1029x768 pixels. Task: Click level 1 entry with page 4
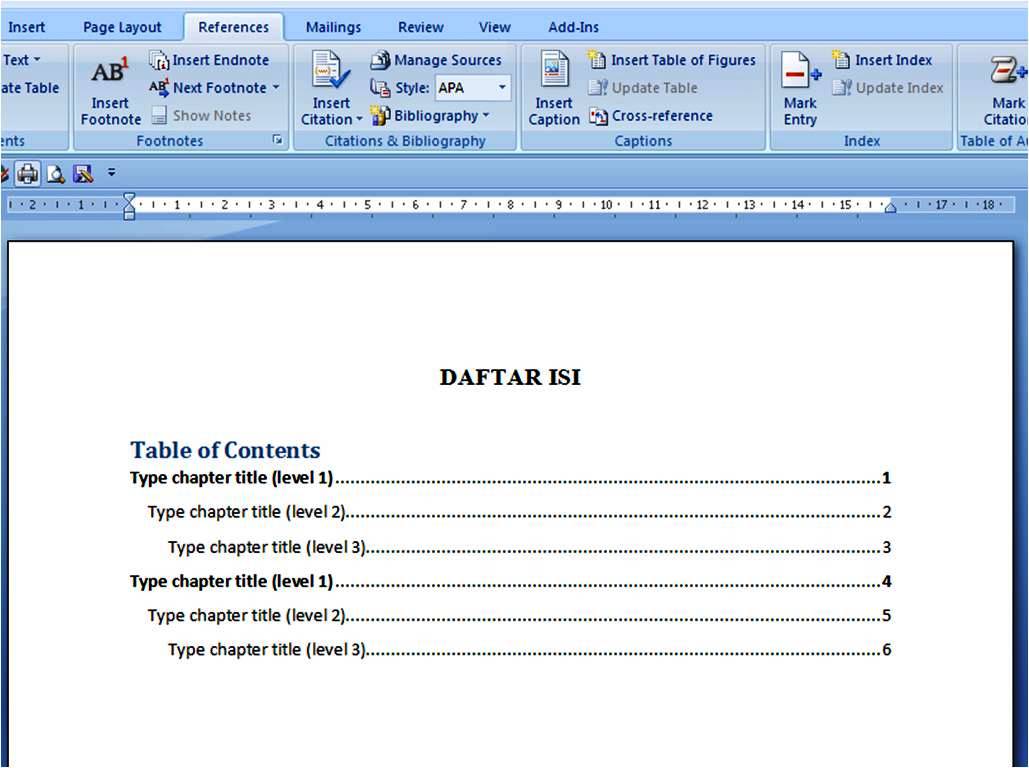coord(511,582)
